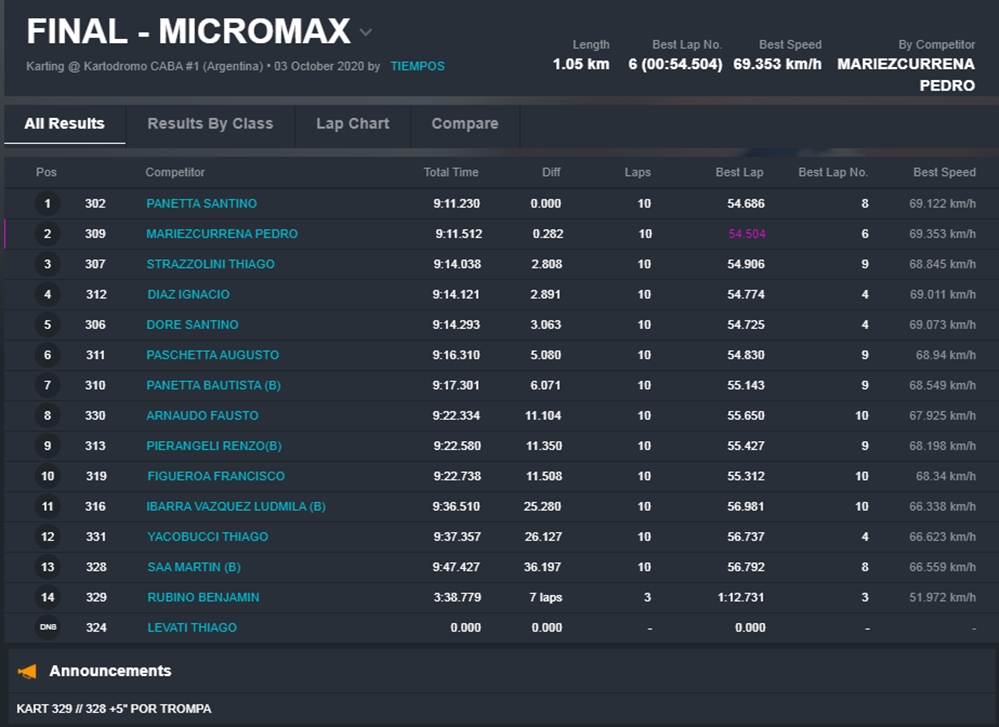Viewport: 999px width, 727px height.
Task: Click position 14 circle badge
Action: tap(47, 598)
